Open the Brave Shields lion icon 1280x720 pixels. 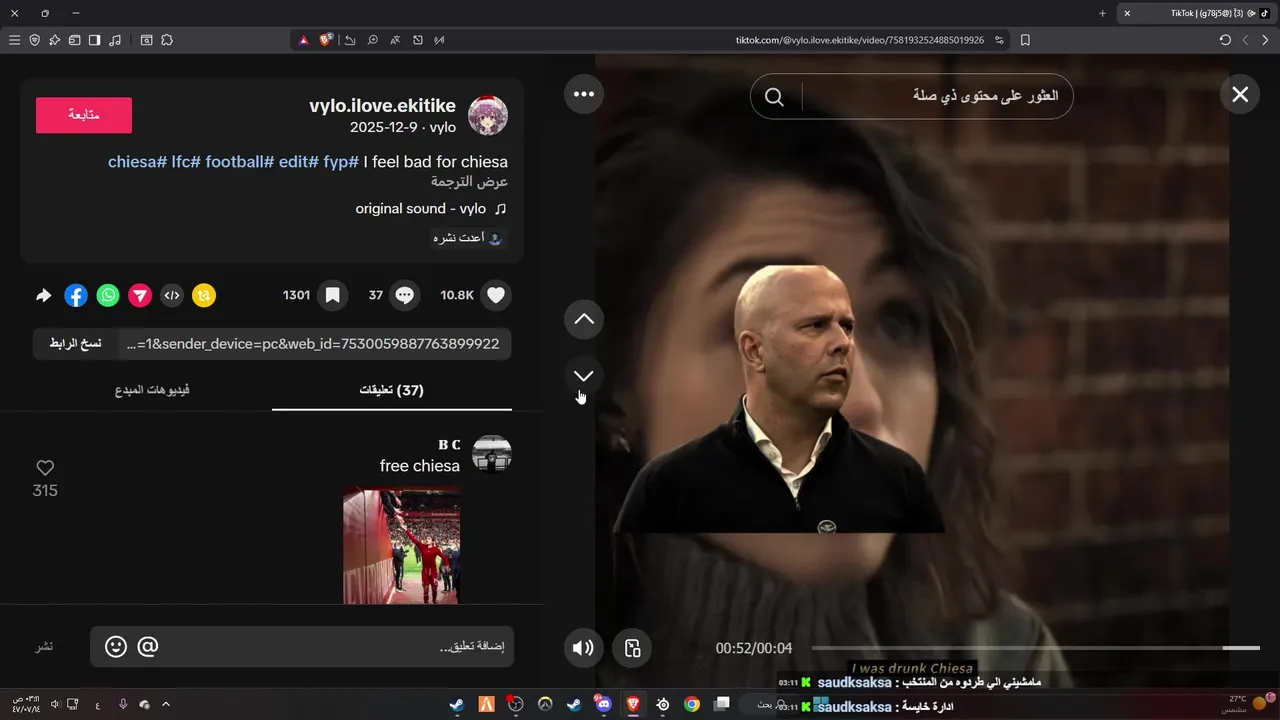tap(326, 40)
